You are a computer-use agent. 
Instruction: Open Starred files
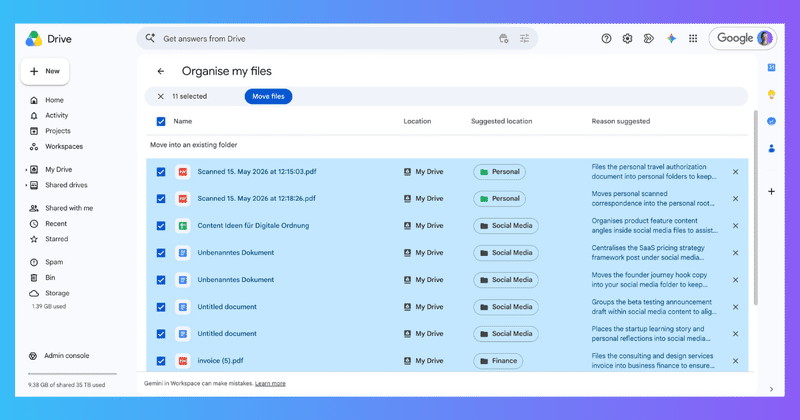pos(56,239)
